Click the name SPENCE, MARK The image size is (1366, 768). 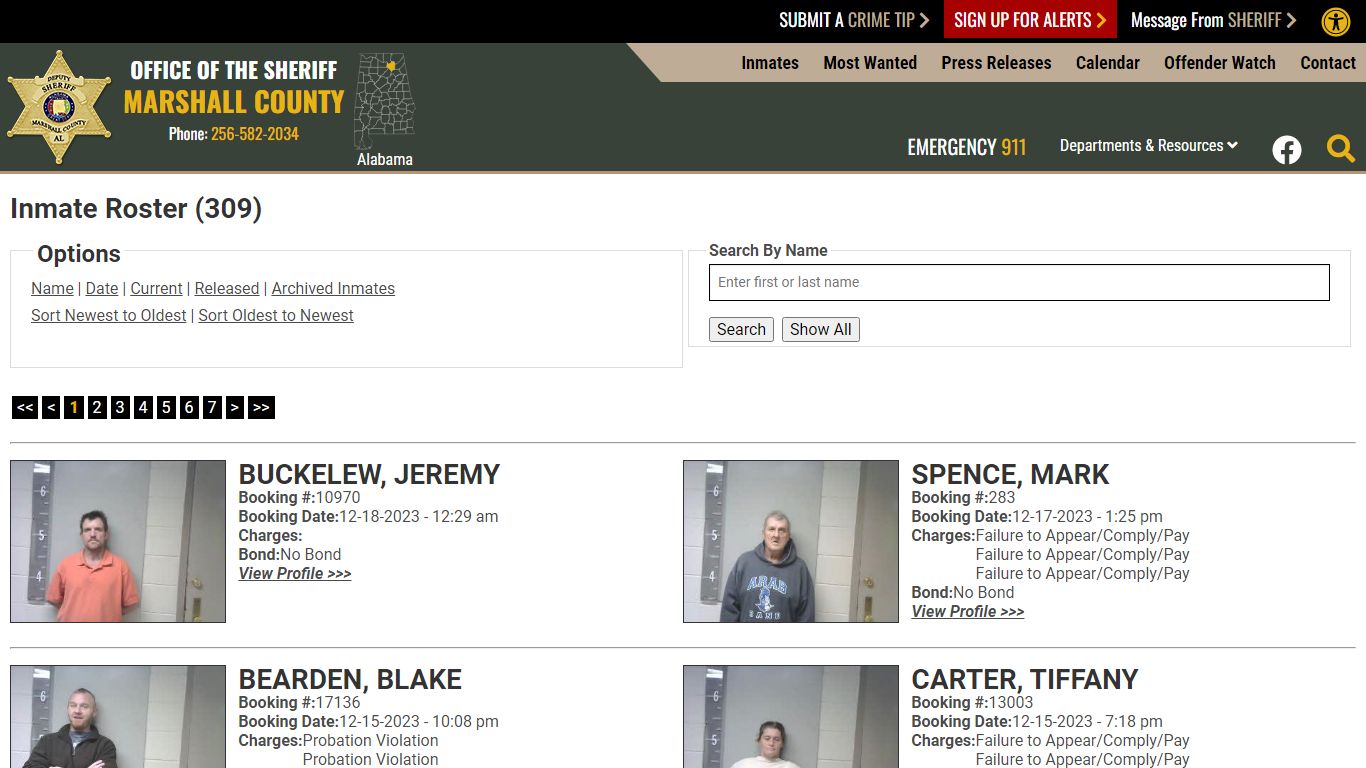(1011, 474)
